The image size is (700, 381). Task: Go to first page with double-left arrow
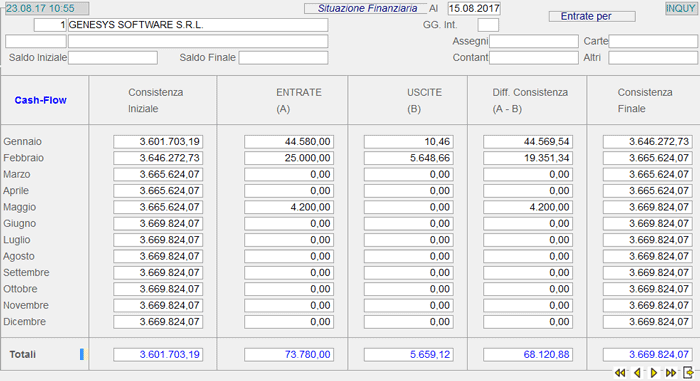point(620,373)
